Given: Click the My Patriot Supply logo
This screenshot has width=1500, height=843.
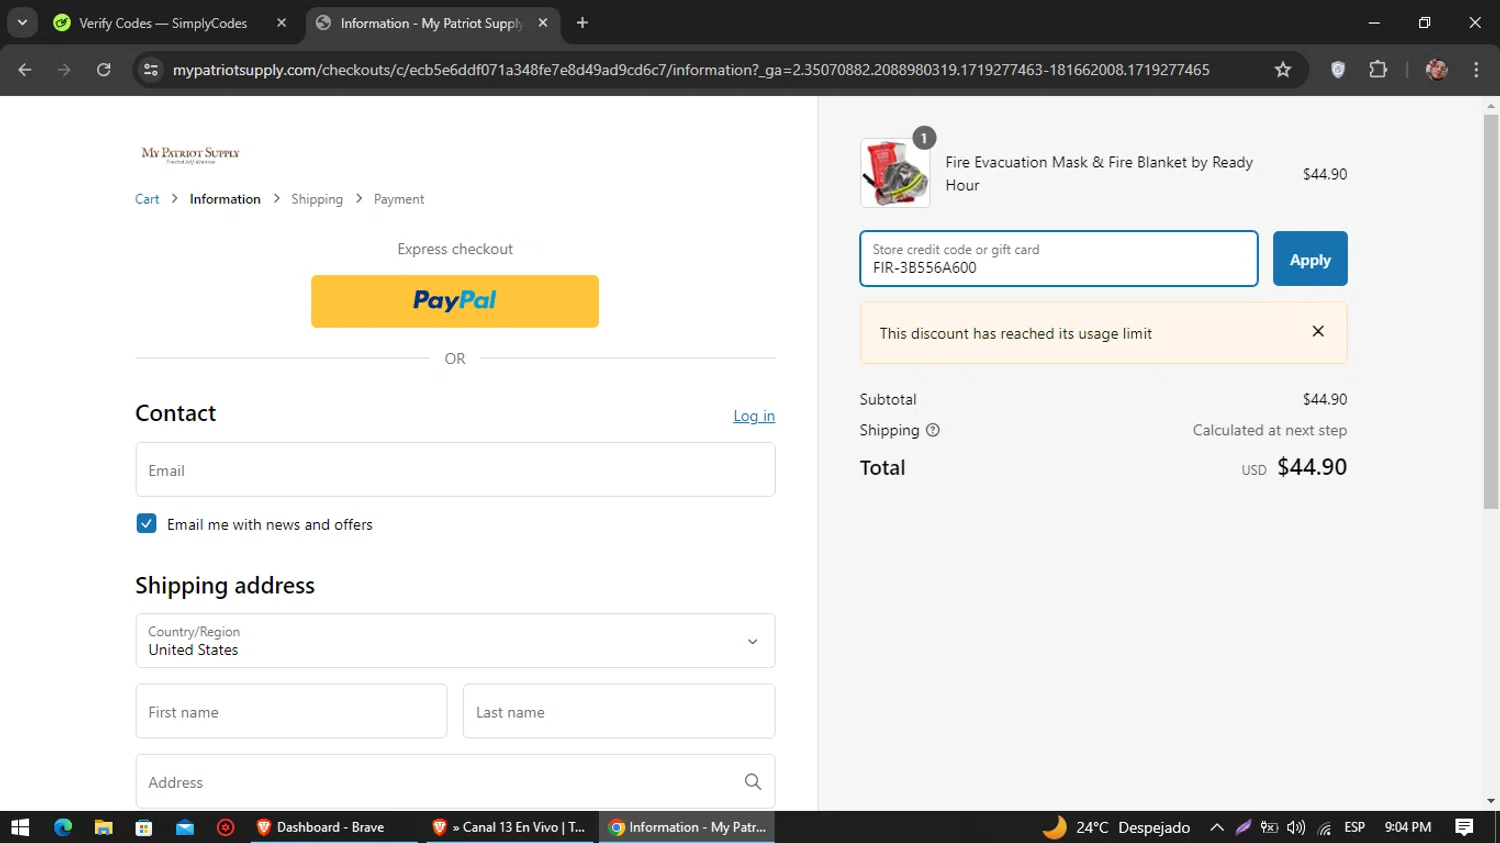Looking at the screenshot, I should click(190, 154).
